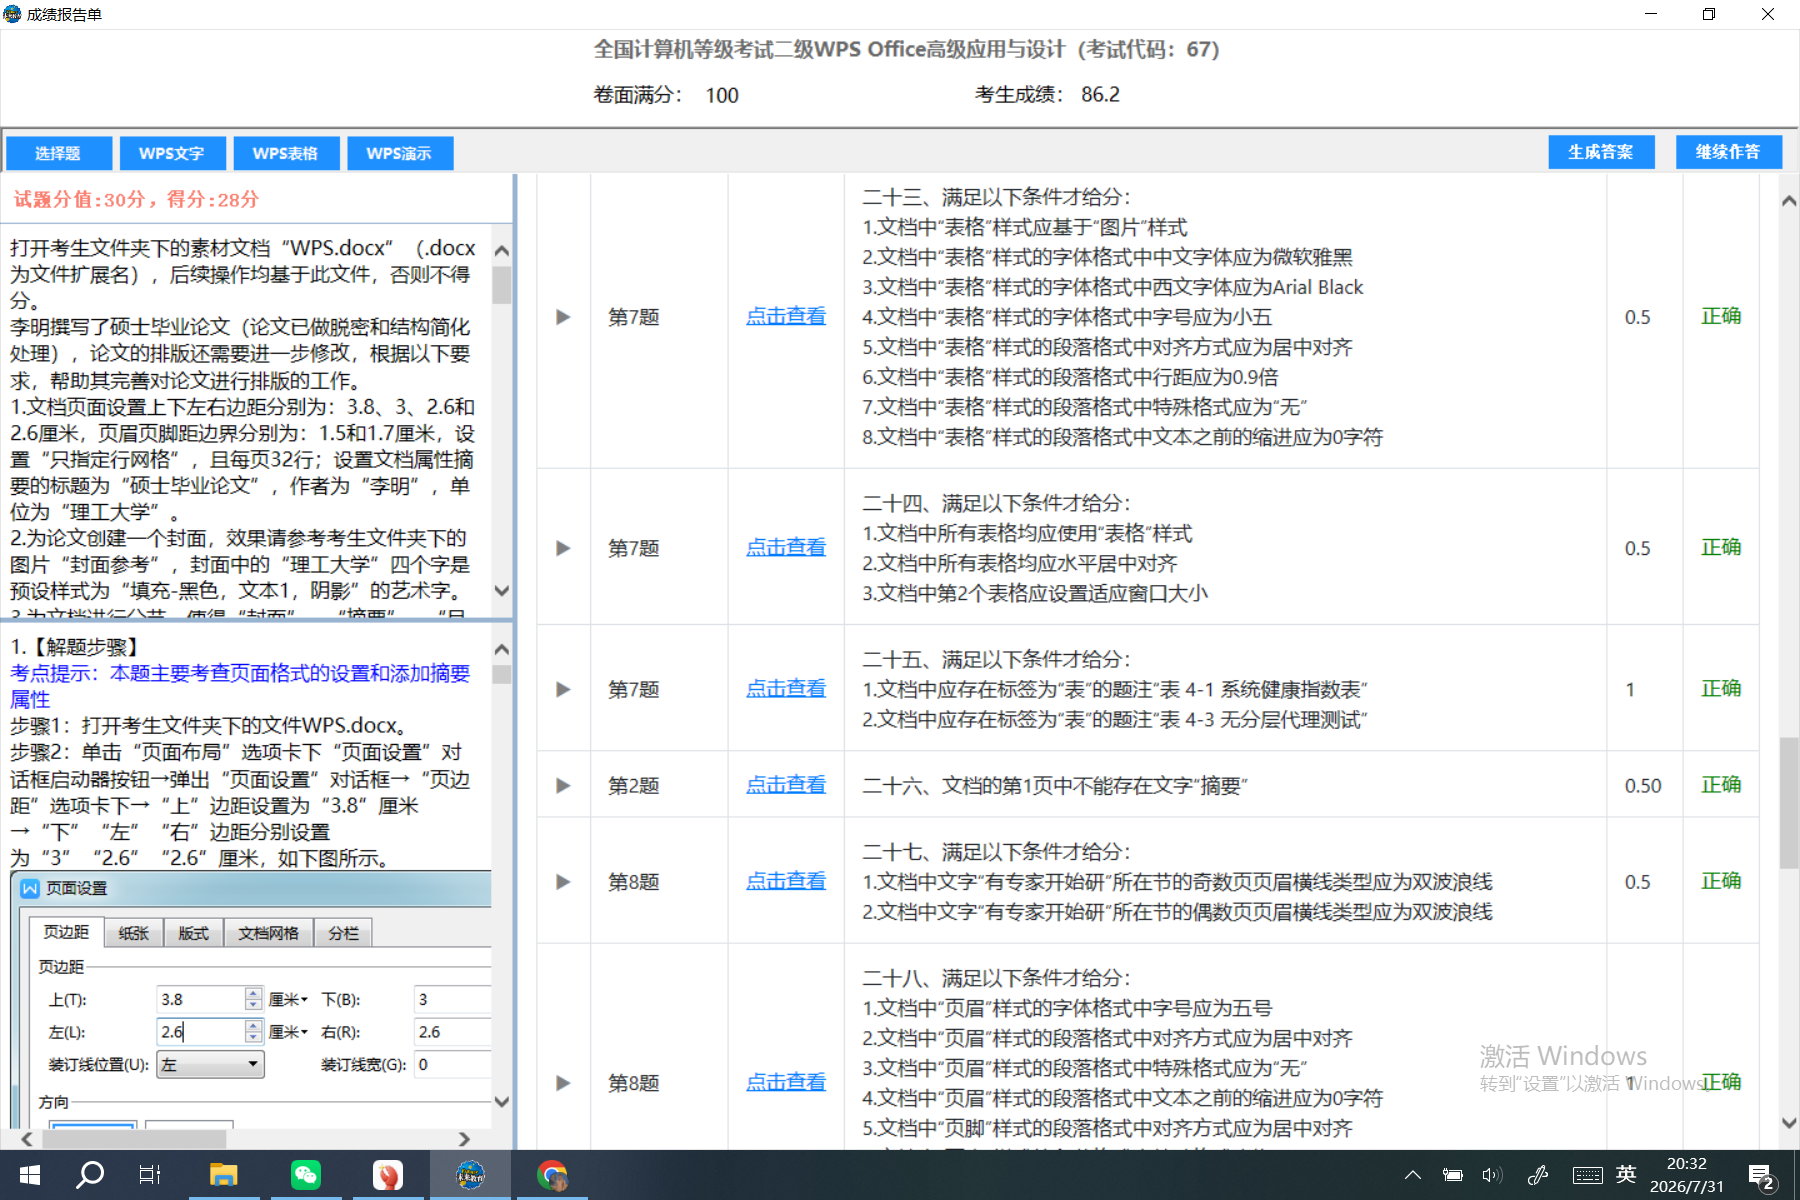
Task: Click 第8题 cell in the 二十七 row
Action: point(634,882)
